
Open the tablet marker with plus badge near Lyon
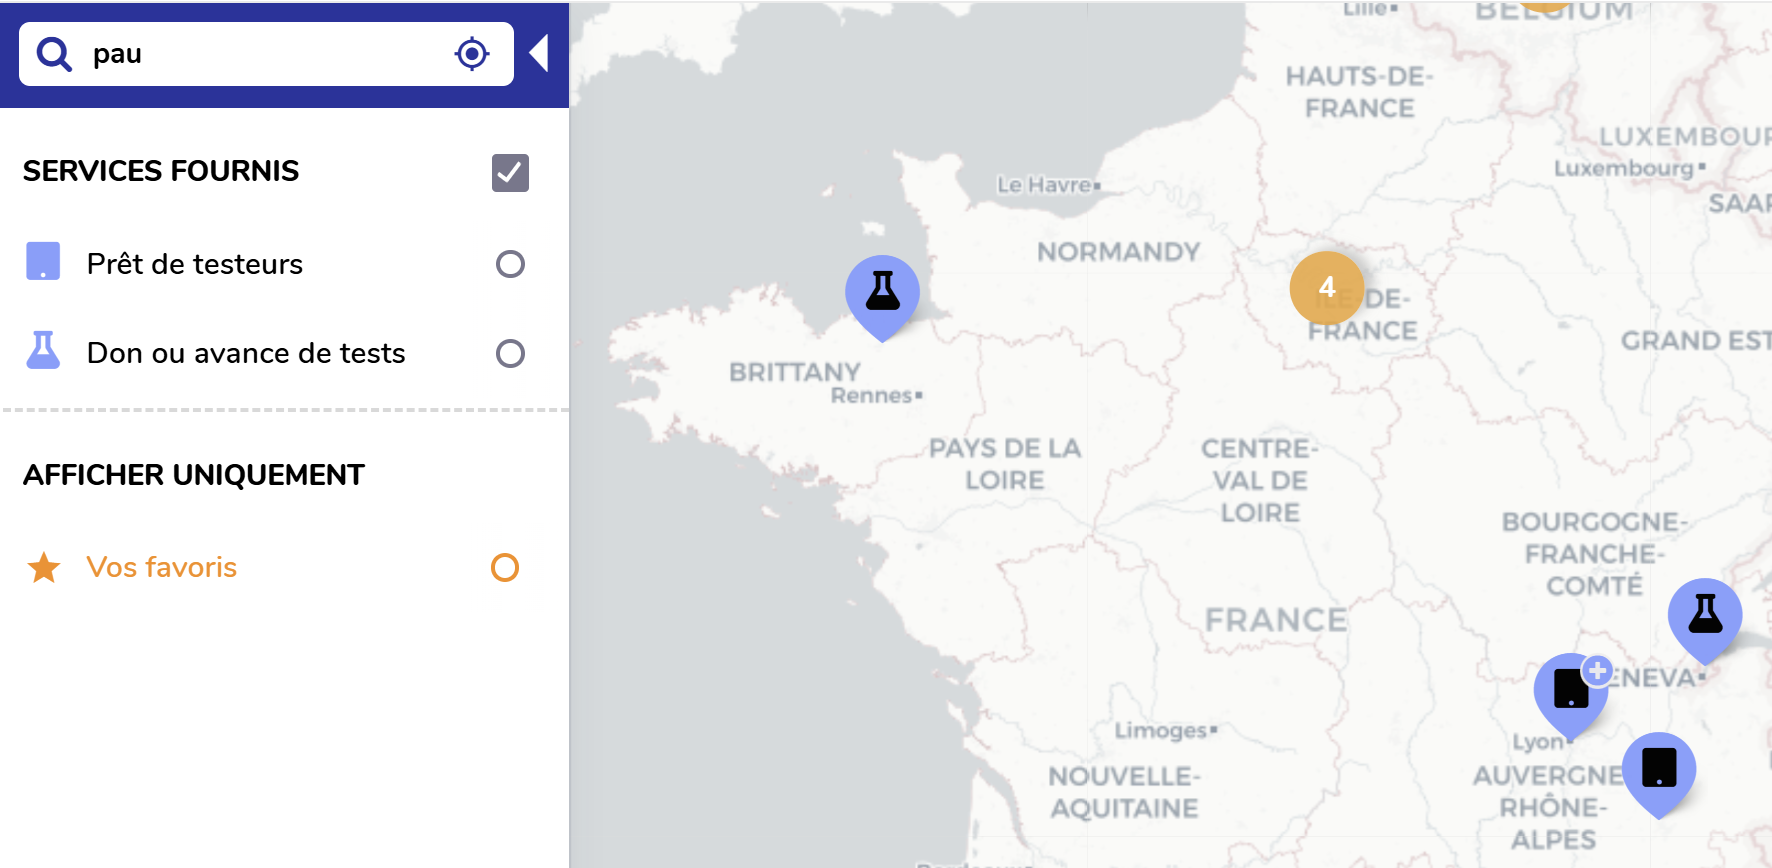[x=1571, y=691]
